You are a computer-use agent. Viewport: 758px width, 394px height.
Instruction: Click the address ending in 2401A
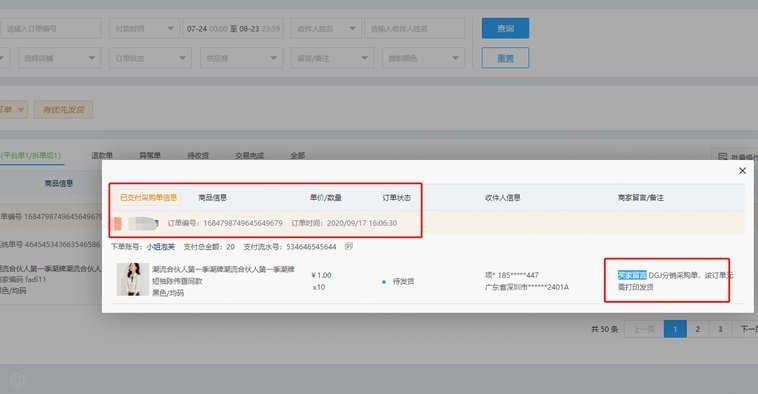527,287
